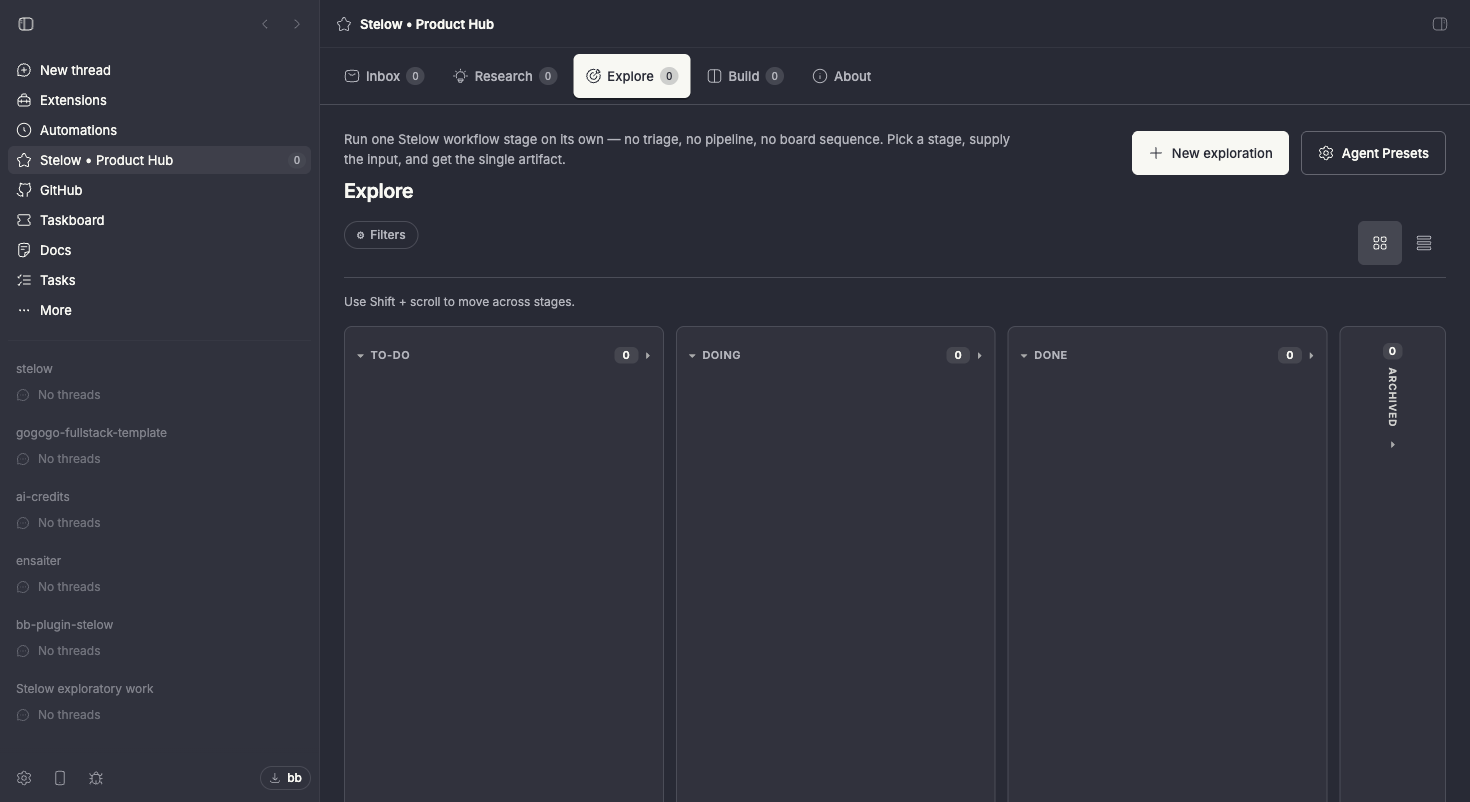The image size is (1470, 802).
Task: Select the stelow project heading
Action: coord(34,369)
